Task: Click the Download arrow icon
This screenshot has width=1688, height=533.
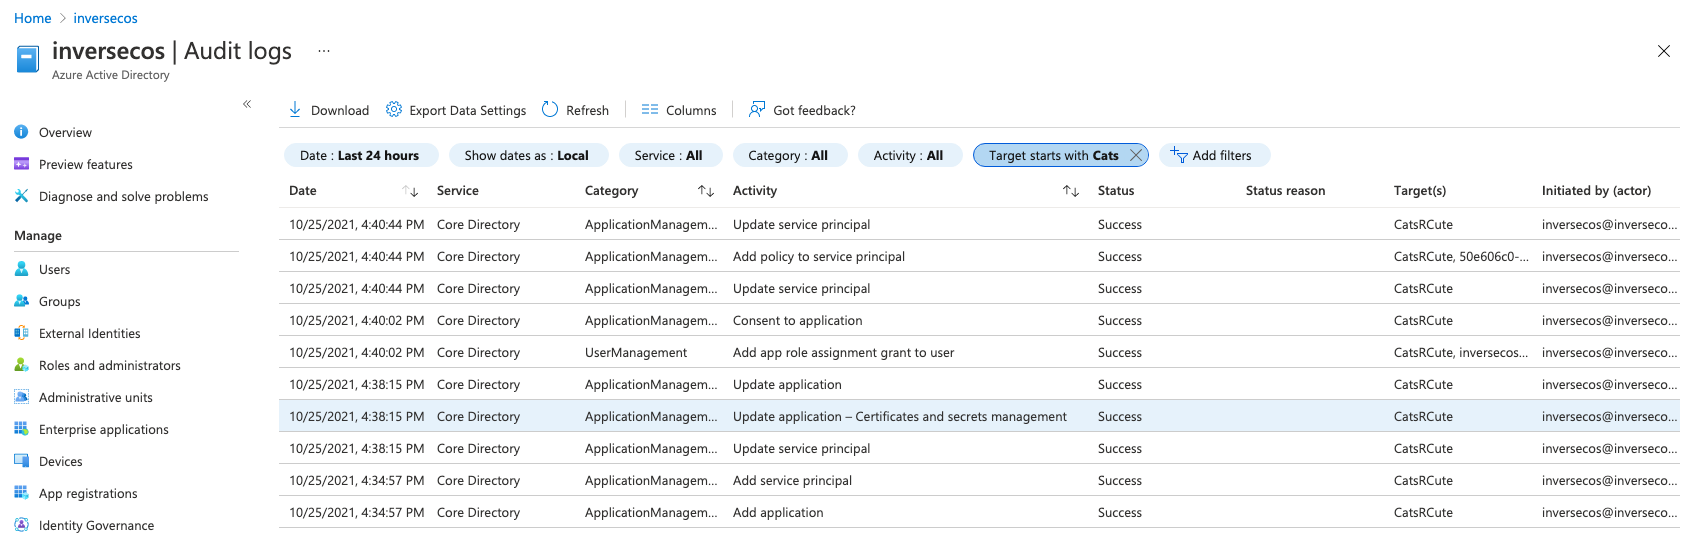Action: tap(295, 110)
